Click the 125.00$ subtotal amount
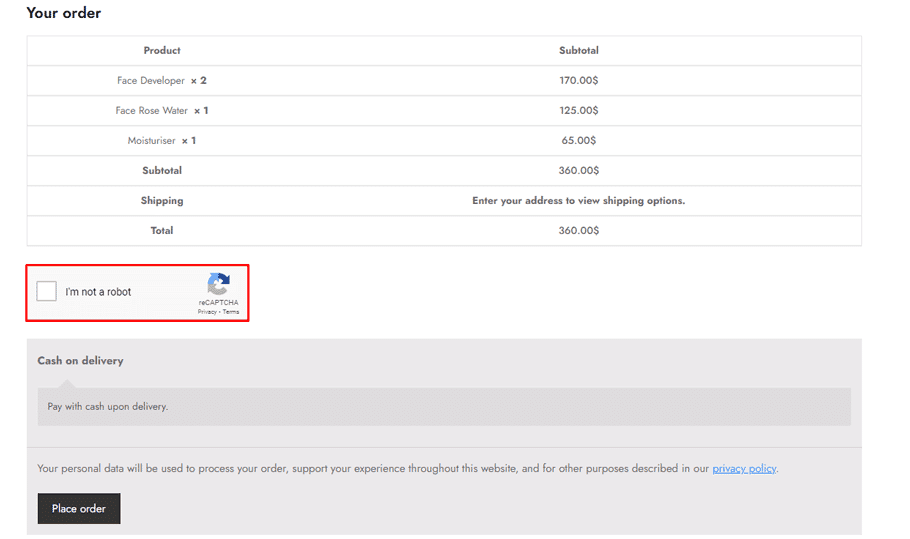Screen dimensions: 910x539 click(578, 110)
